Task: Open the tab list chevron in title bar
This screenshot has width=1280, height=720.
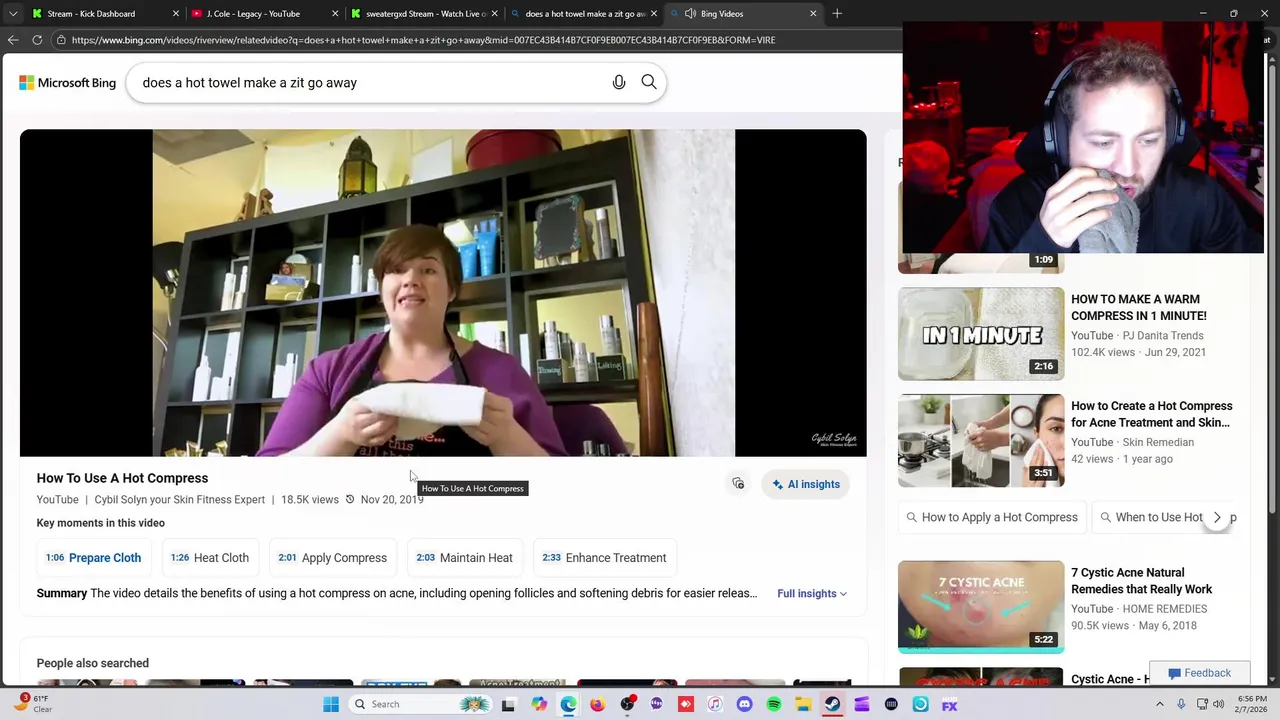Action: pos(13,14)
